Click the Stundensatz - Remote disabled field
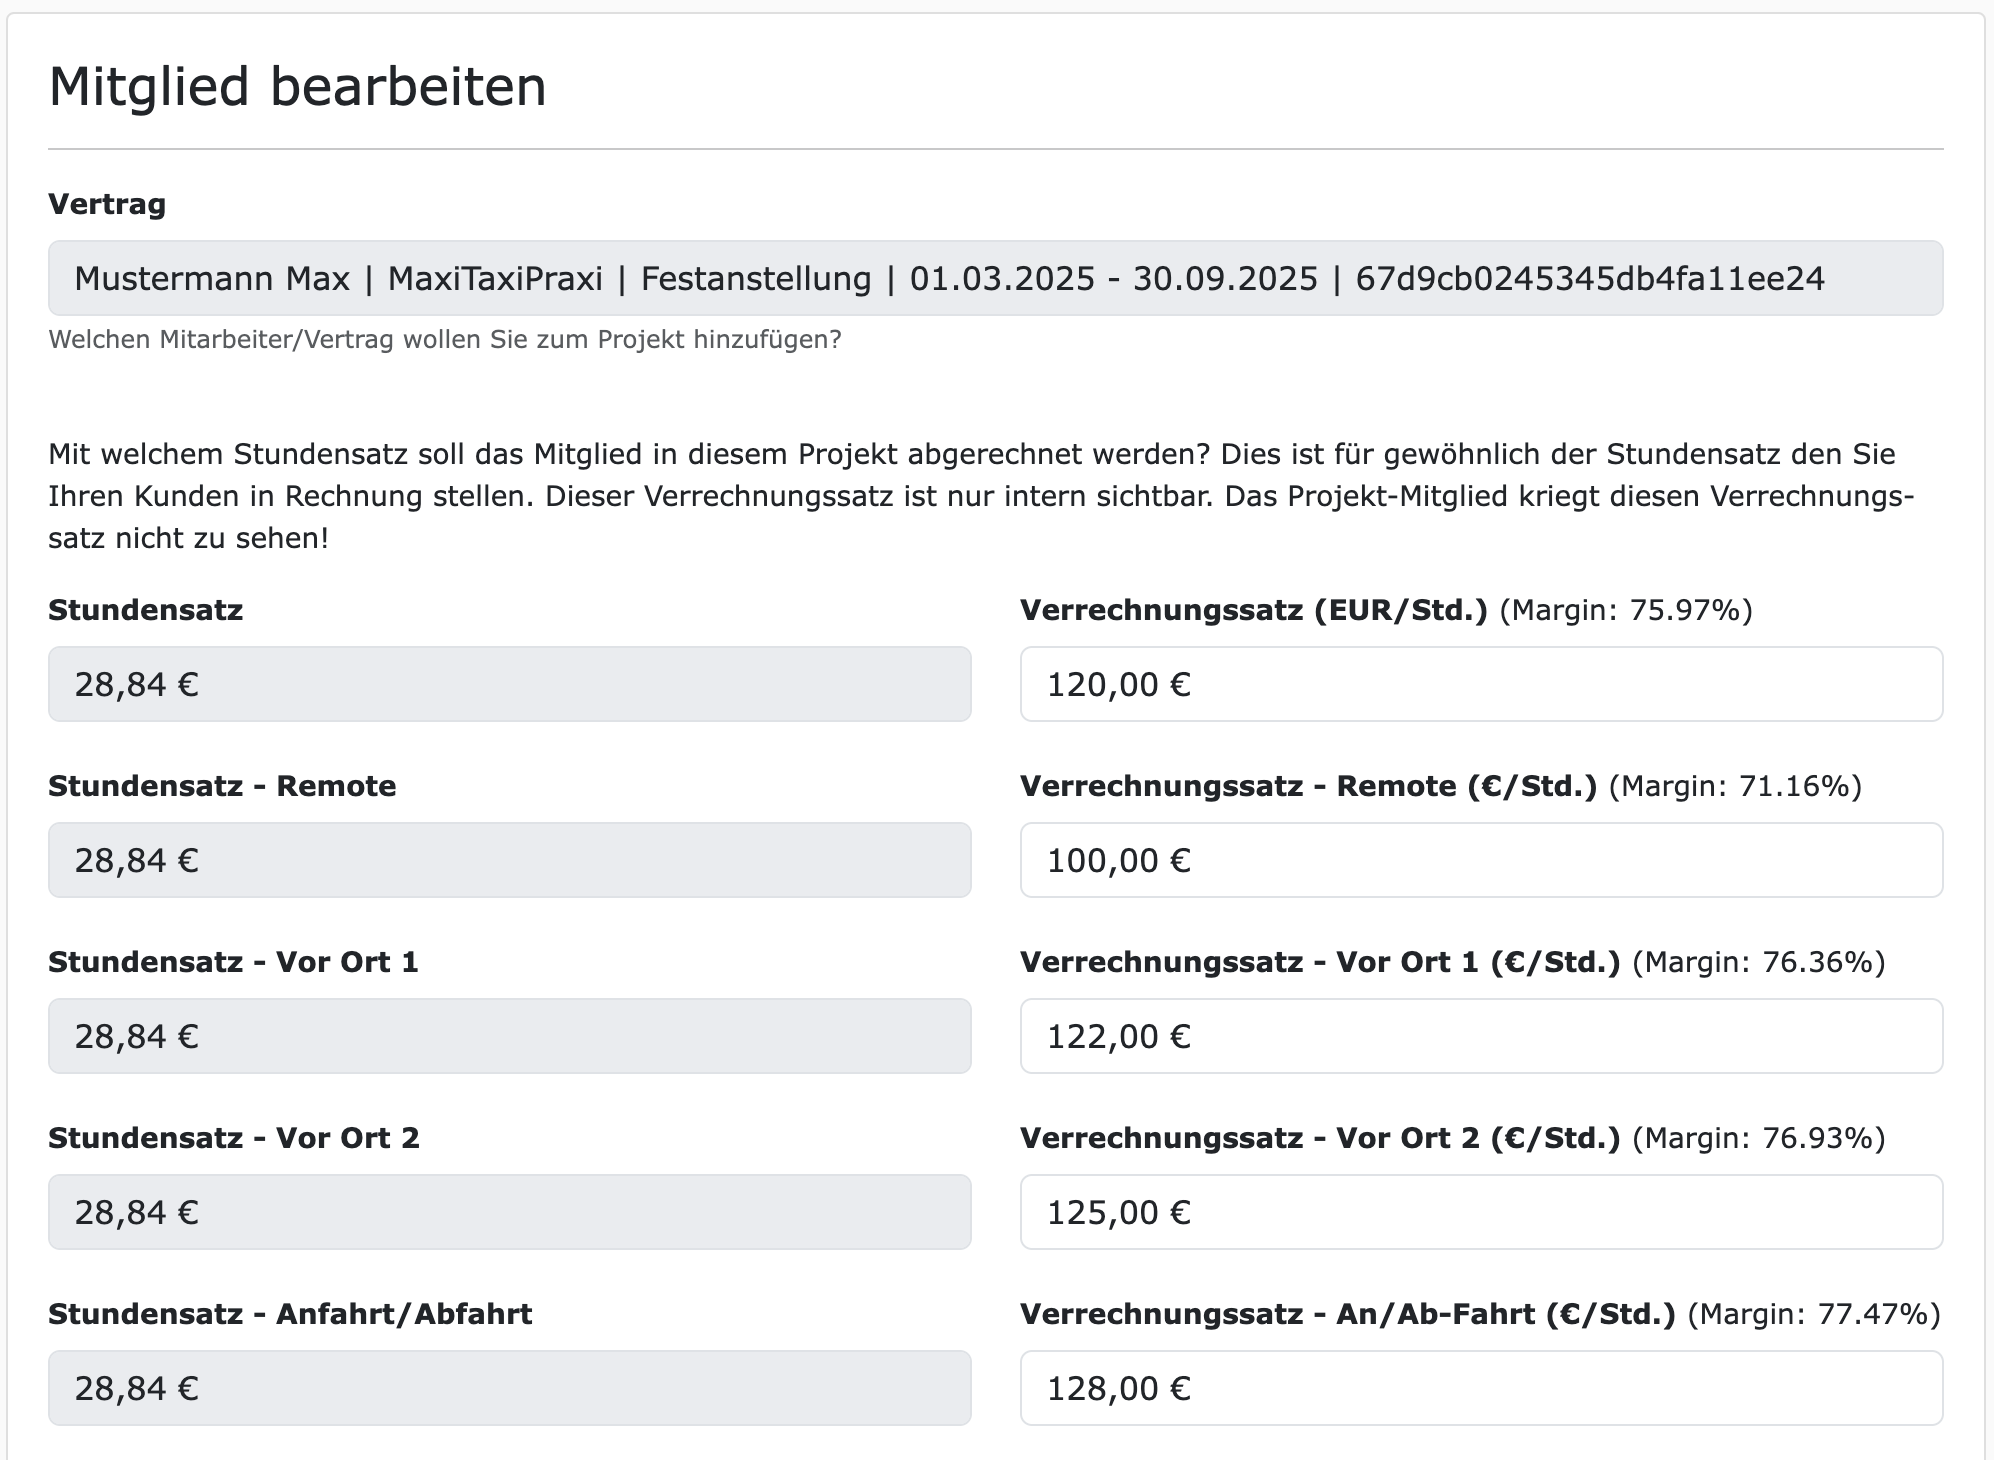This screenshot has height=1460, width=1994. [510, 860]
